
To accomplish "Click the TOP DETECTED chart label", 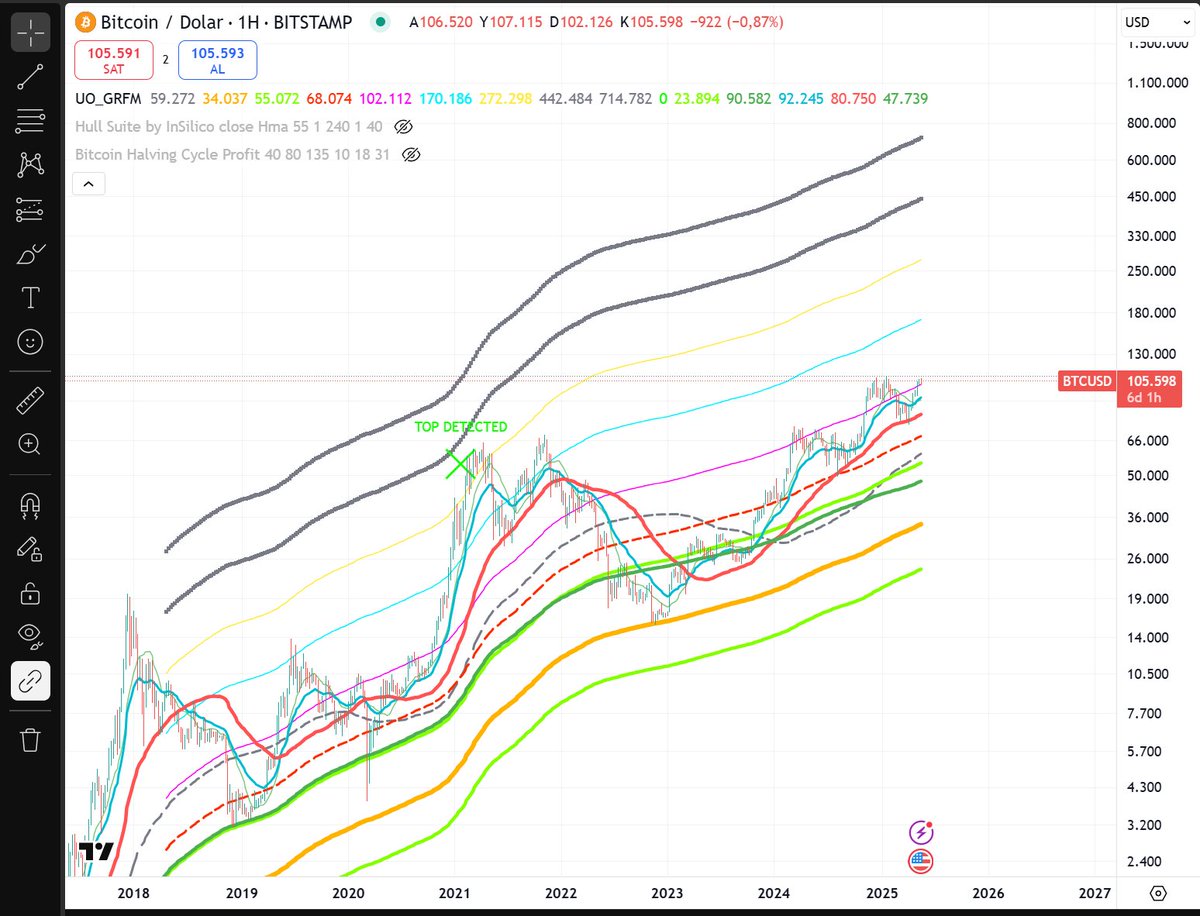I will pos(461,427).
